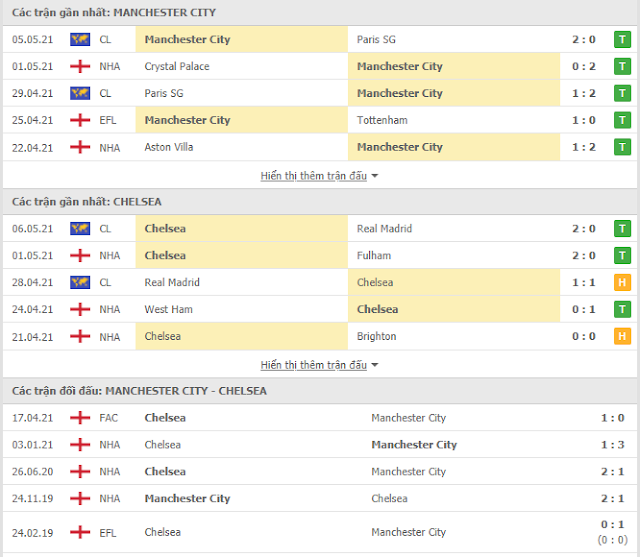Viewport: 640px width, 557px height.
Task: Click the orange H badge for Real Madrid vs Chelsea
Action: tap(622, 282)
